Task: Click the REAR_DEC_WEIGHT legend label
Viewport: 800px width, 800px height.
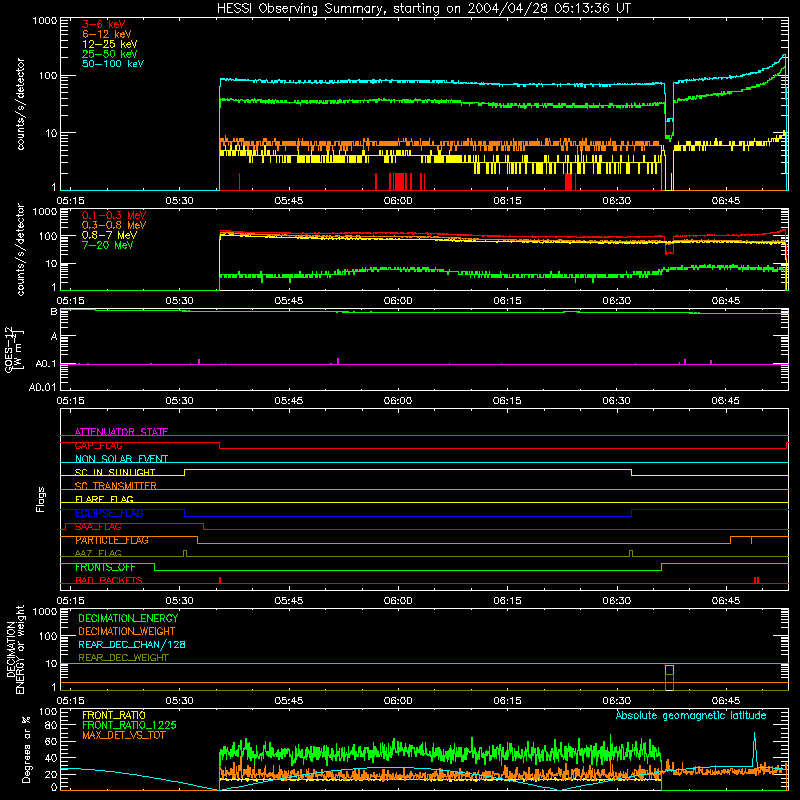Action: click(123, 658)
